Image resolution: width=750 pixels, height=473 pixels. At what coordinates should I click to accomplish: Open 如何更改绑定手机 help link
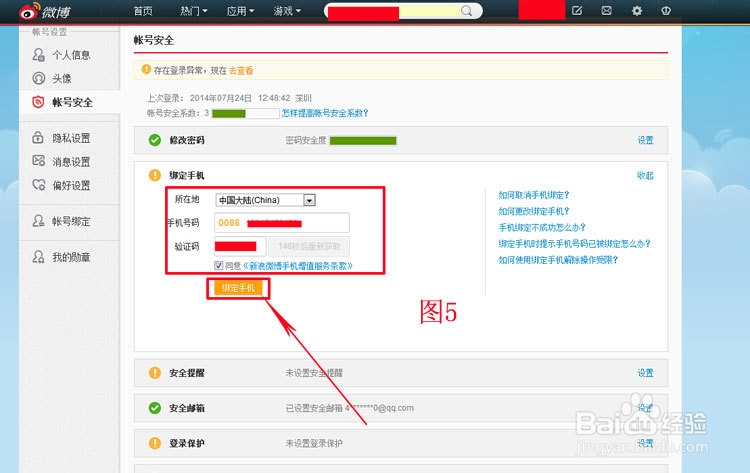534,211
